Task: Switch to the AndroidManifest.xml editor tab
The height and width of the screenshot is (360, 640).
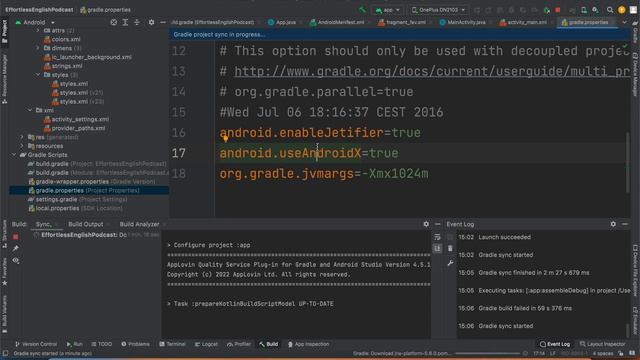Action: coord(337,22)
